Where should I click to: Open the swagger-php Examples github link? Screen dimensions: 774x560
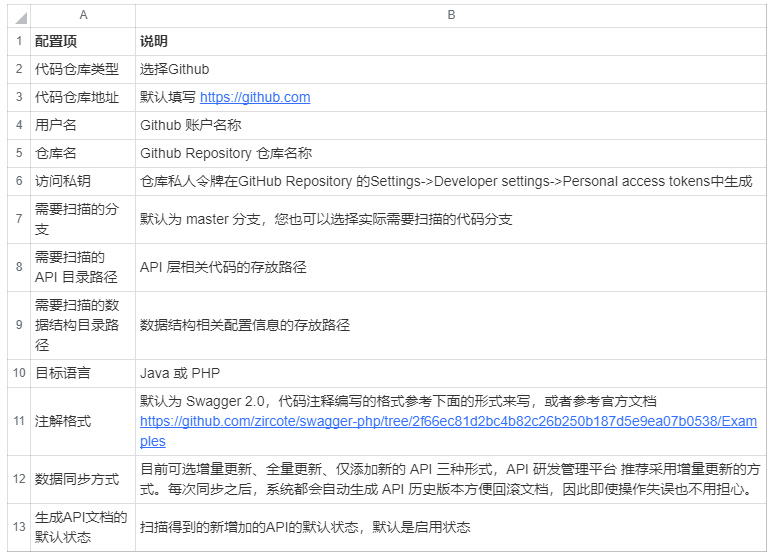[x=448, y=431]
